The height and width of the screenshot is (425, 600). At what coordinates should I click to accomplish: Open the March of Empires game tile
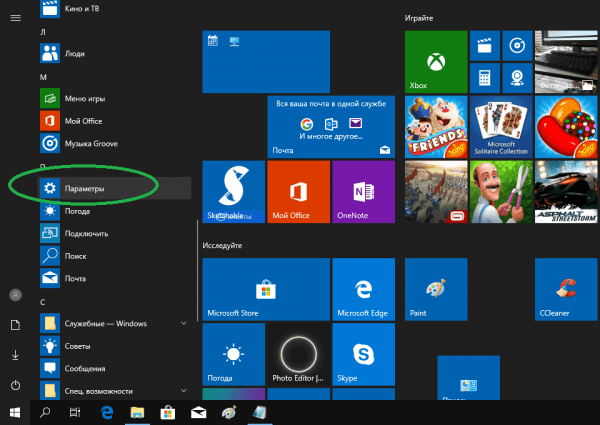point(436,192)
